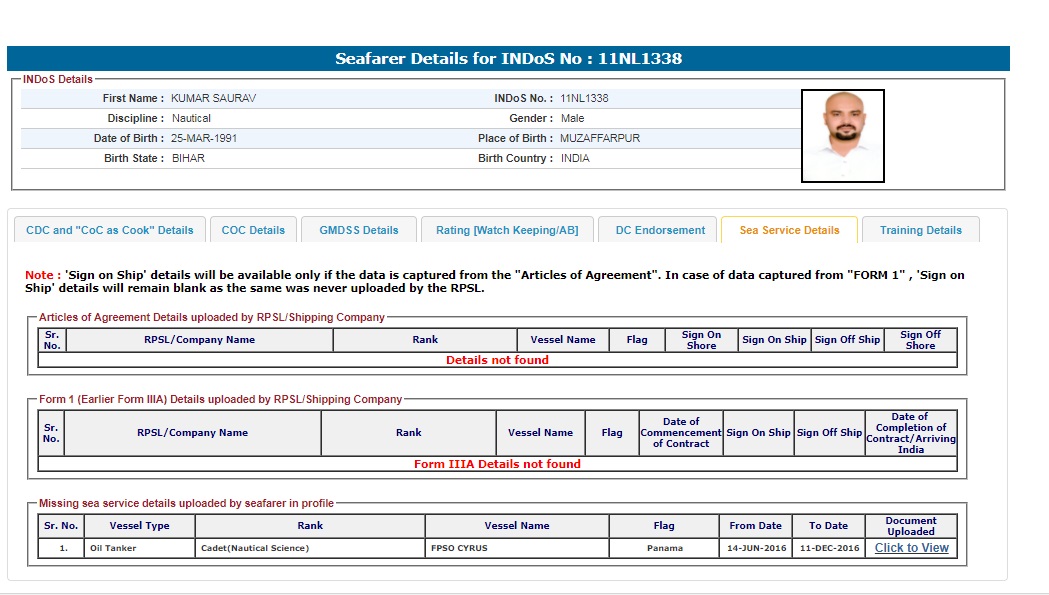Screen dimensions: 1049x595
Task: Open the Rating [Watch Keeping/AB] tab
Action: coord(507,230)
